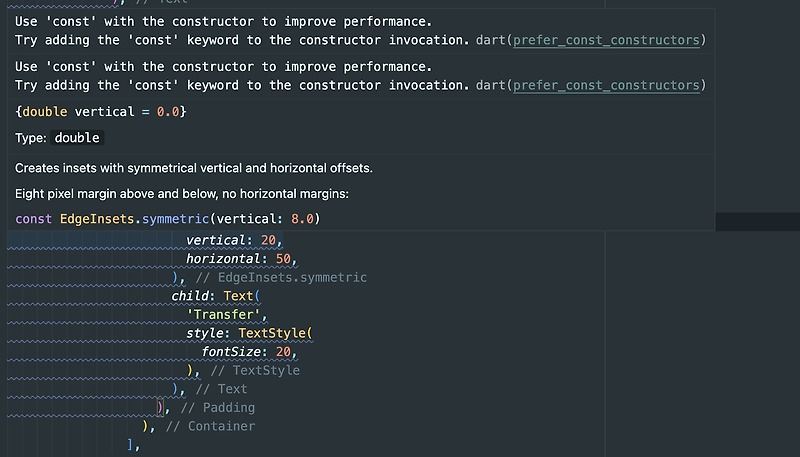Open the first prefer_const_constructors lint link
The image size is (800, 457).
(606, 40)
